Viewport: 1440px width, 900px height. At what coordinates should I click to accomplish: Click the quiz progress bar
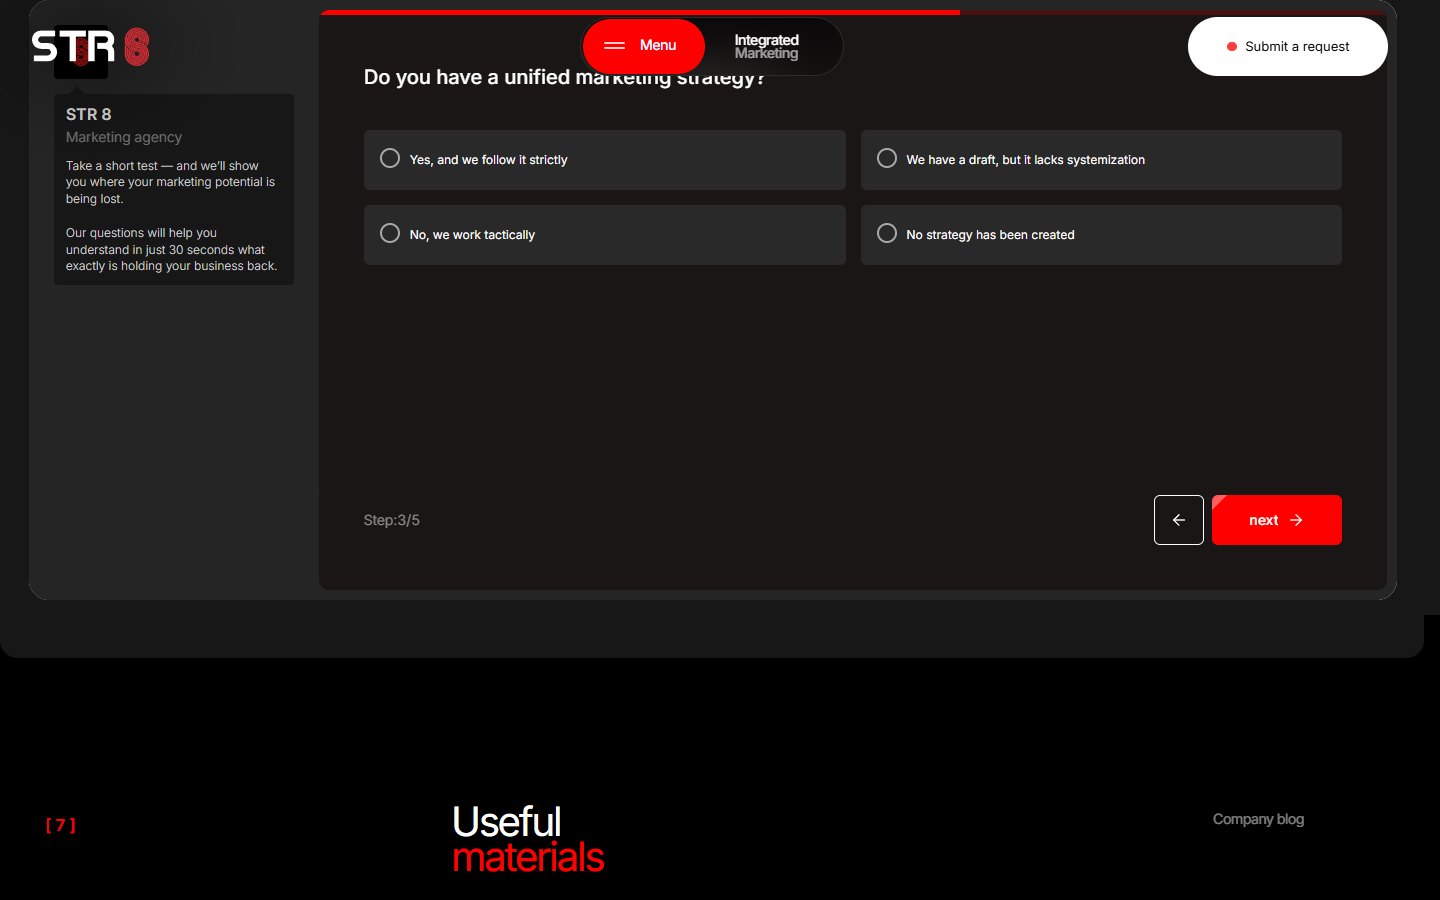pos(853,12)
